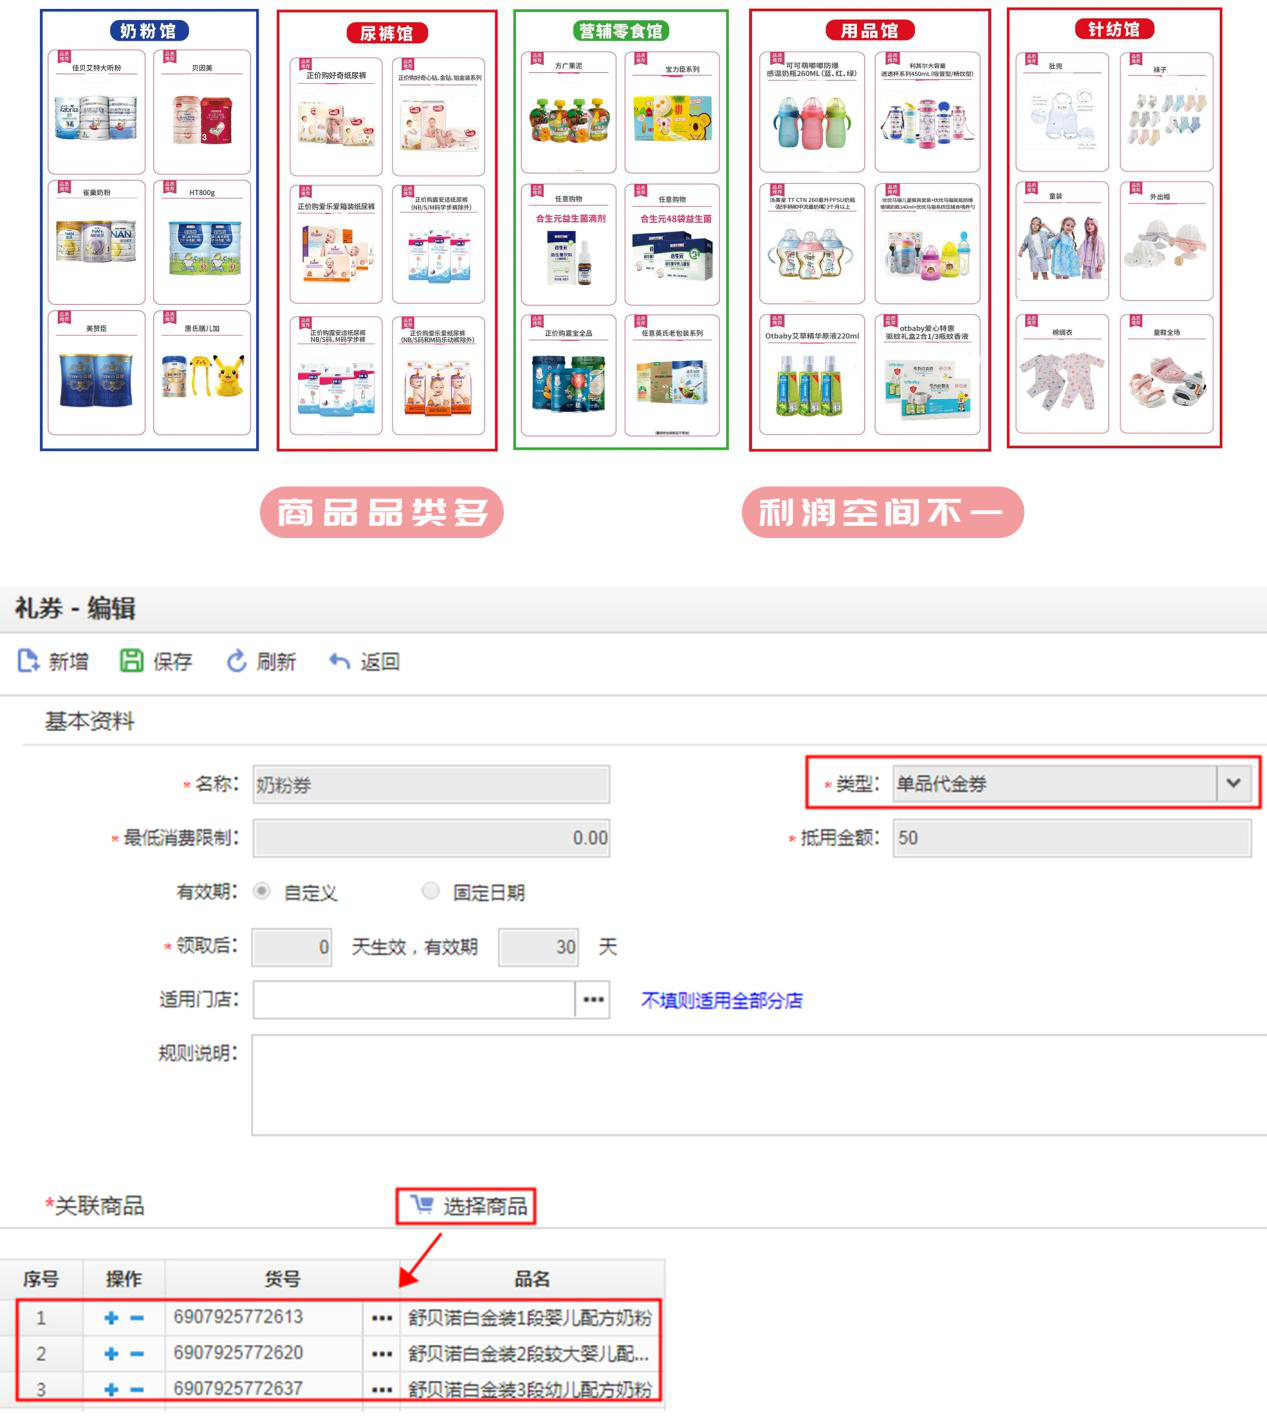Click the plus icon on row 1
Screen dimensions: 1267x1419
point(110,1317)
